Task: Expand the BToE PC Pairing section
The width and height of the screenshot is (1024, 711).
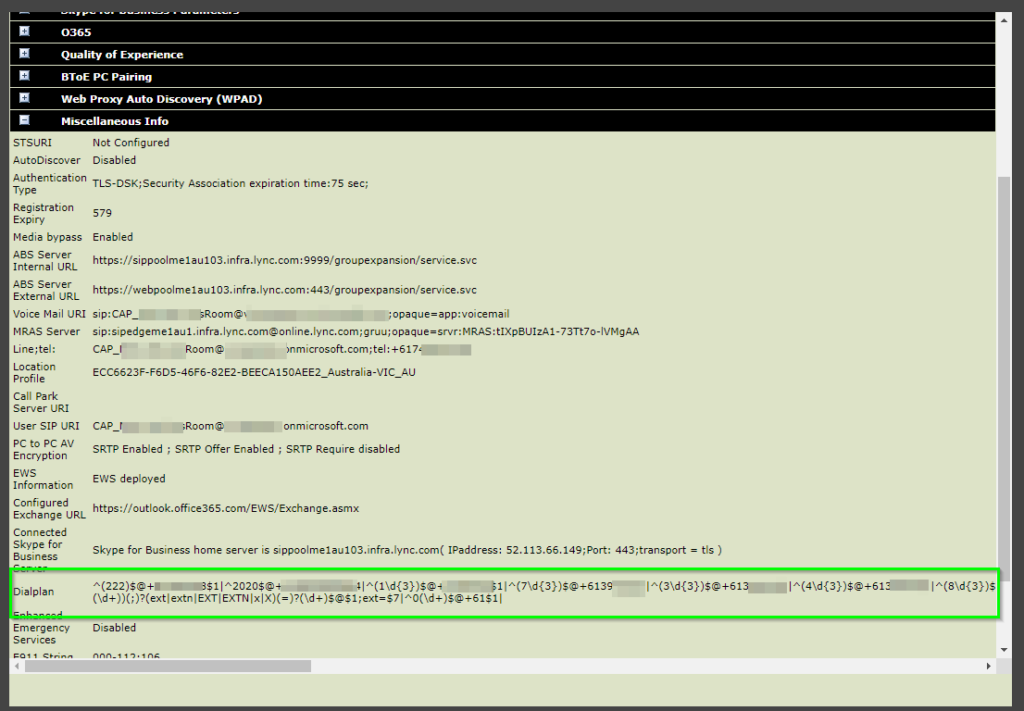Action: pyautogui.click(x=24, y=76)
